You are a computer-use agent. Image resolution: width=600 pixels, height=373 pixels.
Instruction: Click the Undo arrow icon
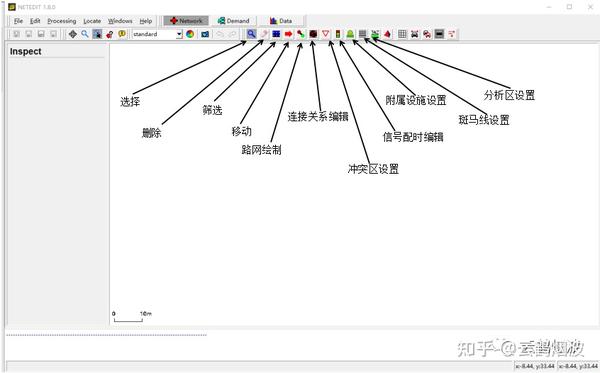(220, 34)
